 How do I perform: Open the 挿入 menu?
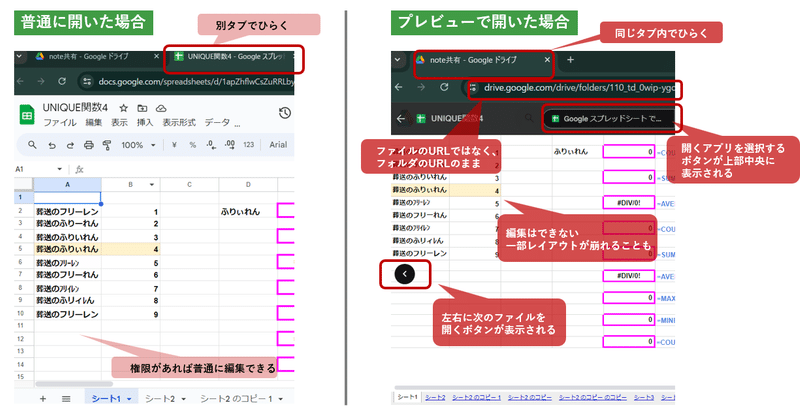[x=145, y=123]
